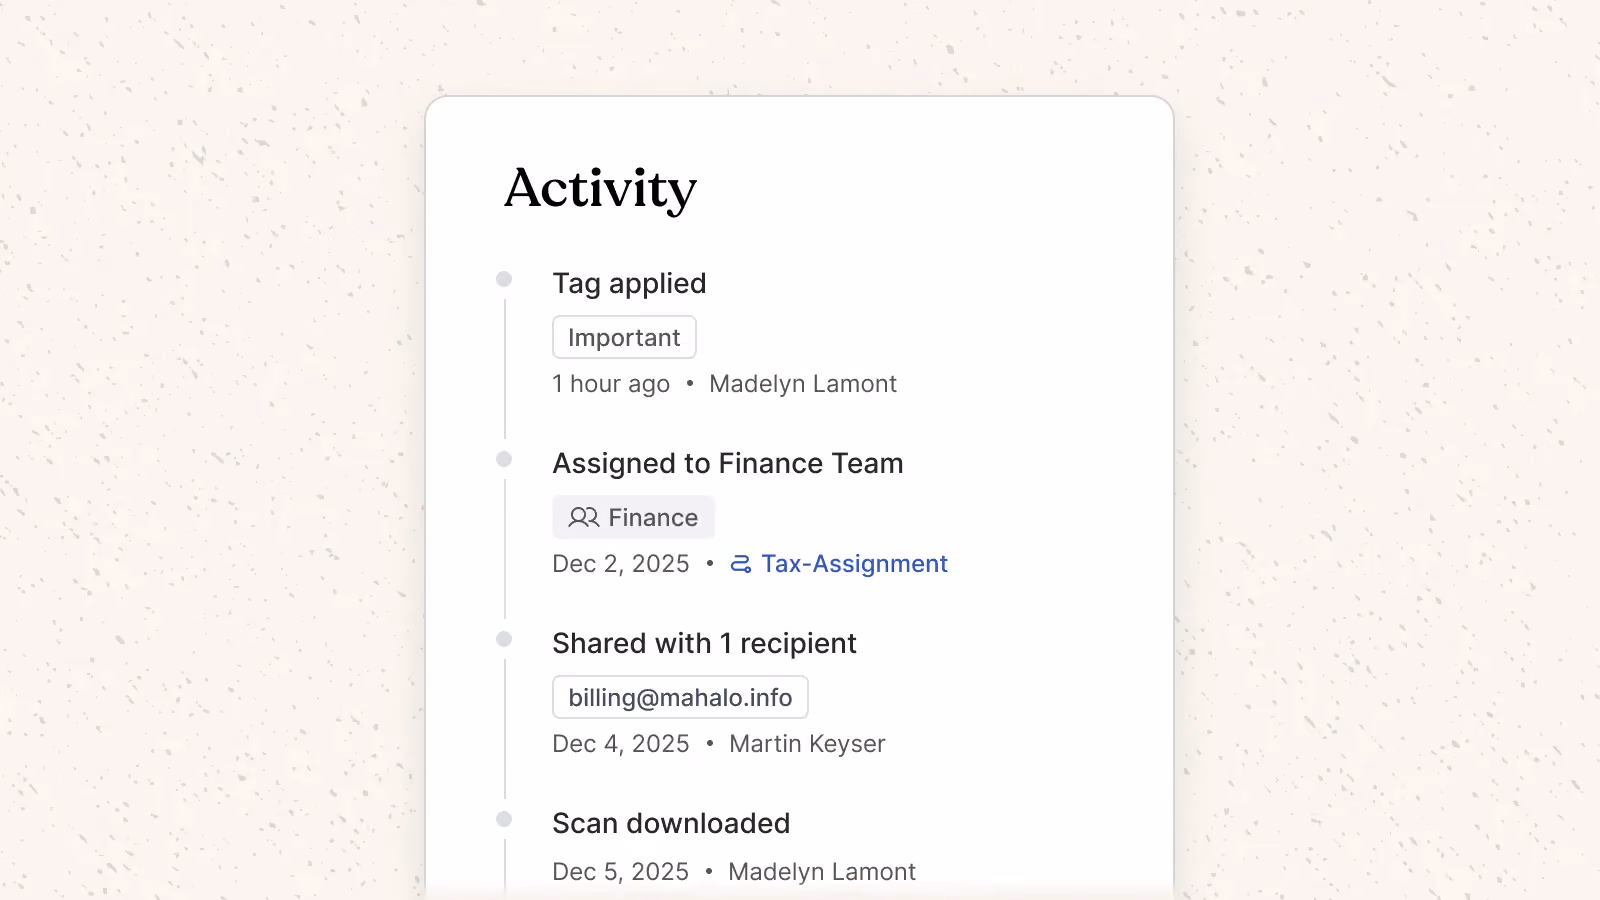This screenshot has height=900, width=1600.
Task: Click the Tag applied entry title
Action: click(x=629, y=284)
